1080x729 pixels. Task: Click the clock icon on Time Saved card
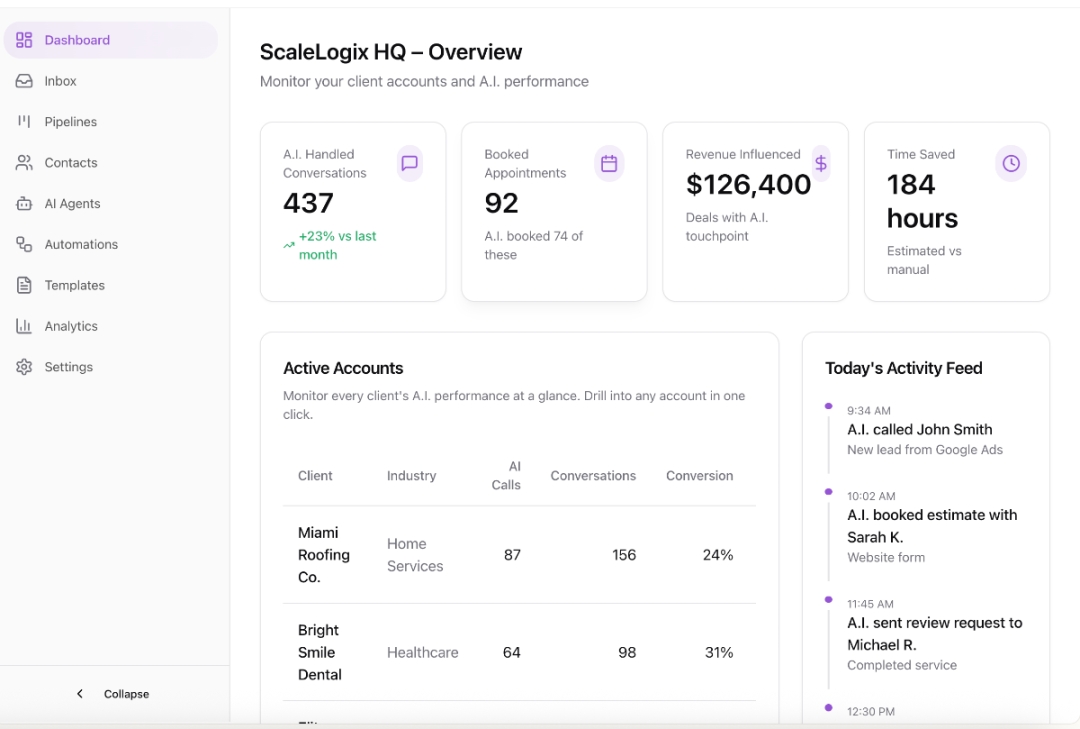1011,162
